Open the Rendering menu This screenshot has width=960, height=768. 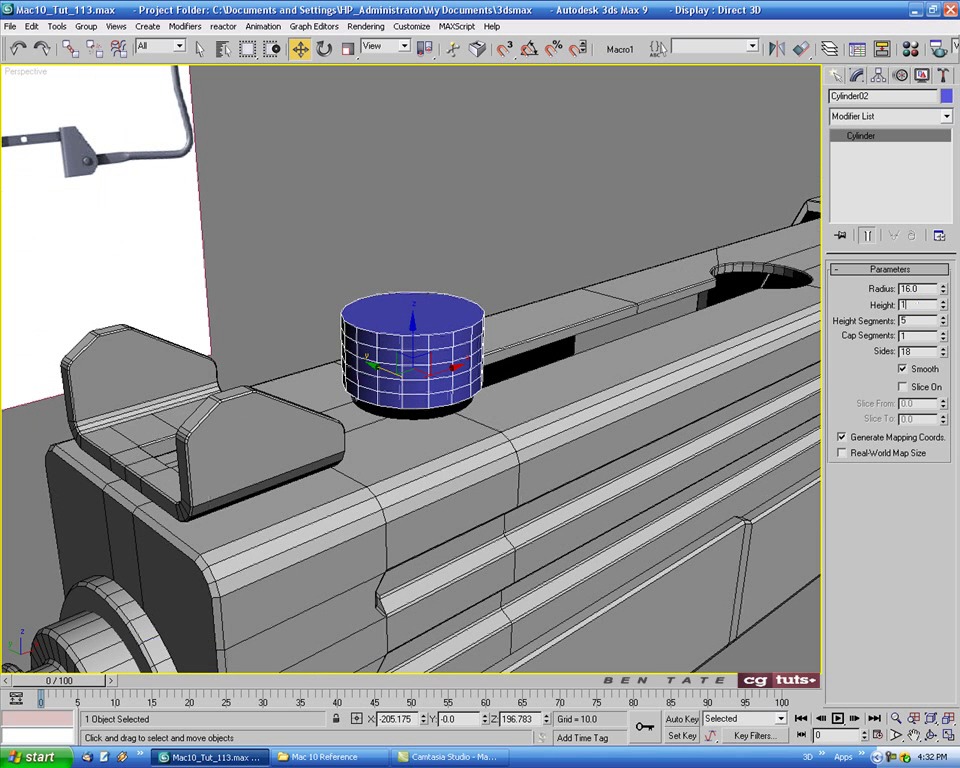(x=366, y=26)
